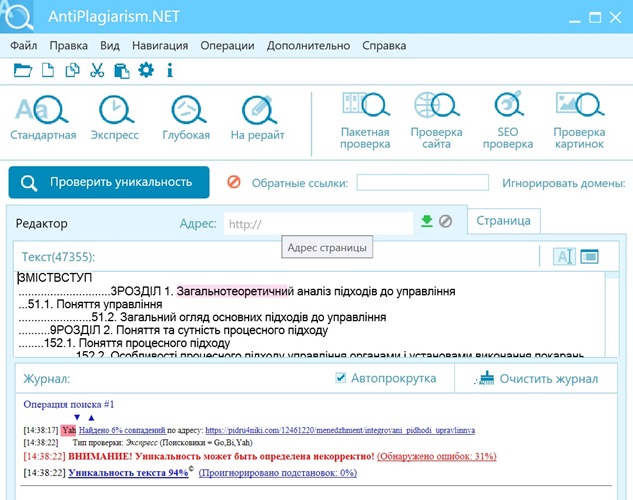Jump to previous match with up triangle
The image size is (633, 500).
point(91,418)
